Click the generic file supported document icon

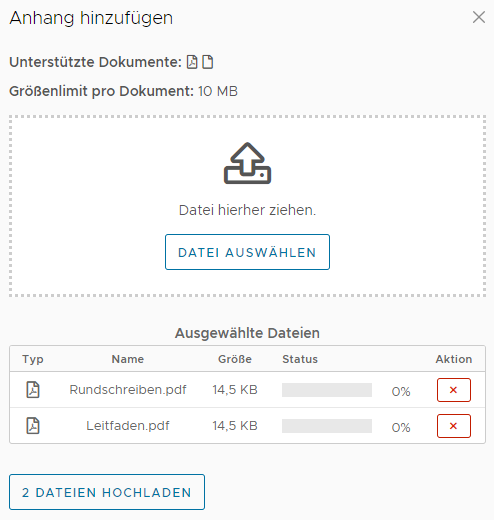point(208,62)
